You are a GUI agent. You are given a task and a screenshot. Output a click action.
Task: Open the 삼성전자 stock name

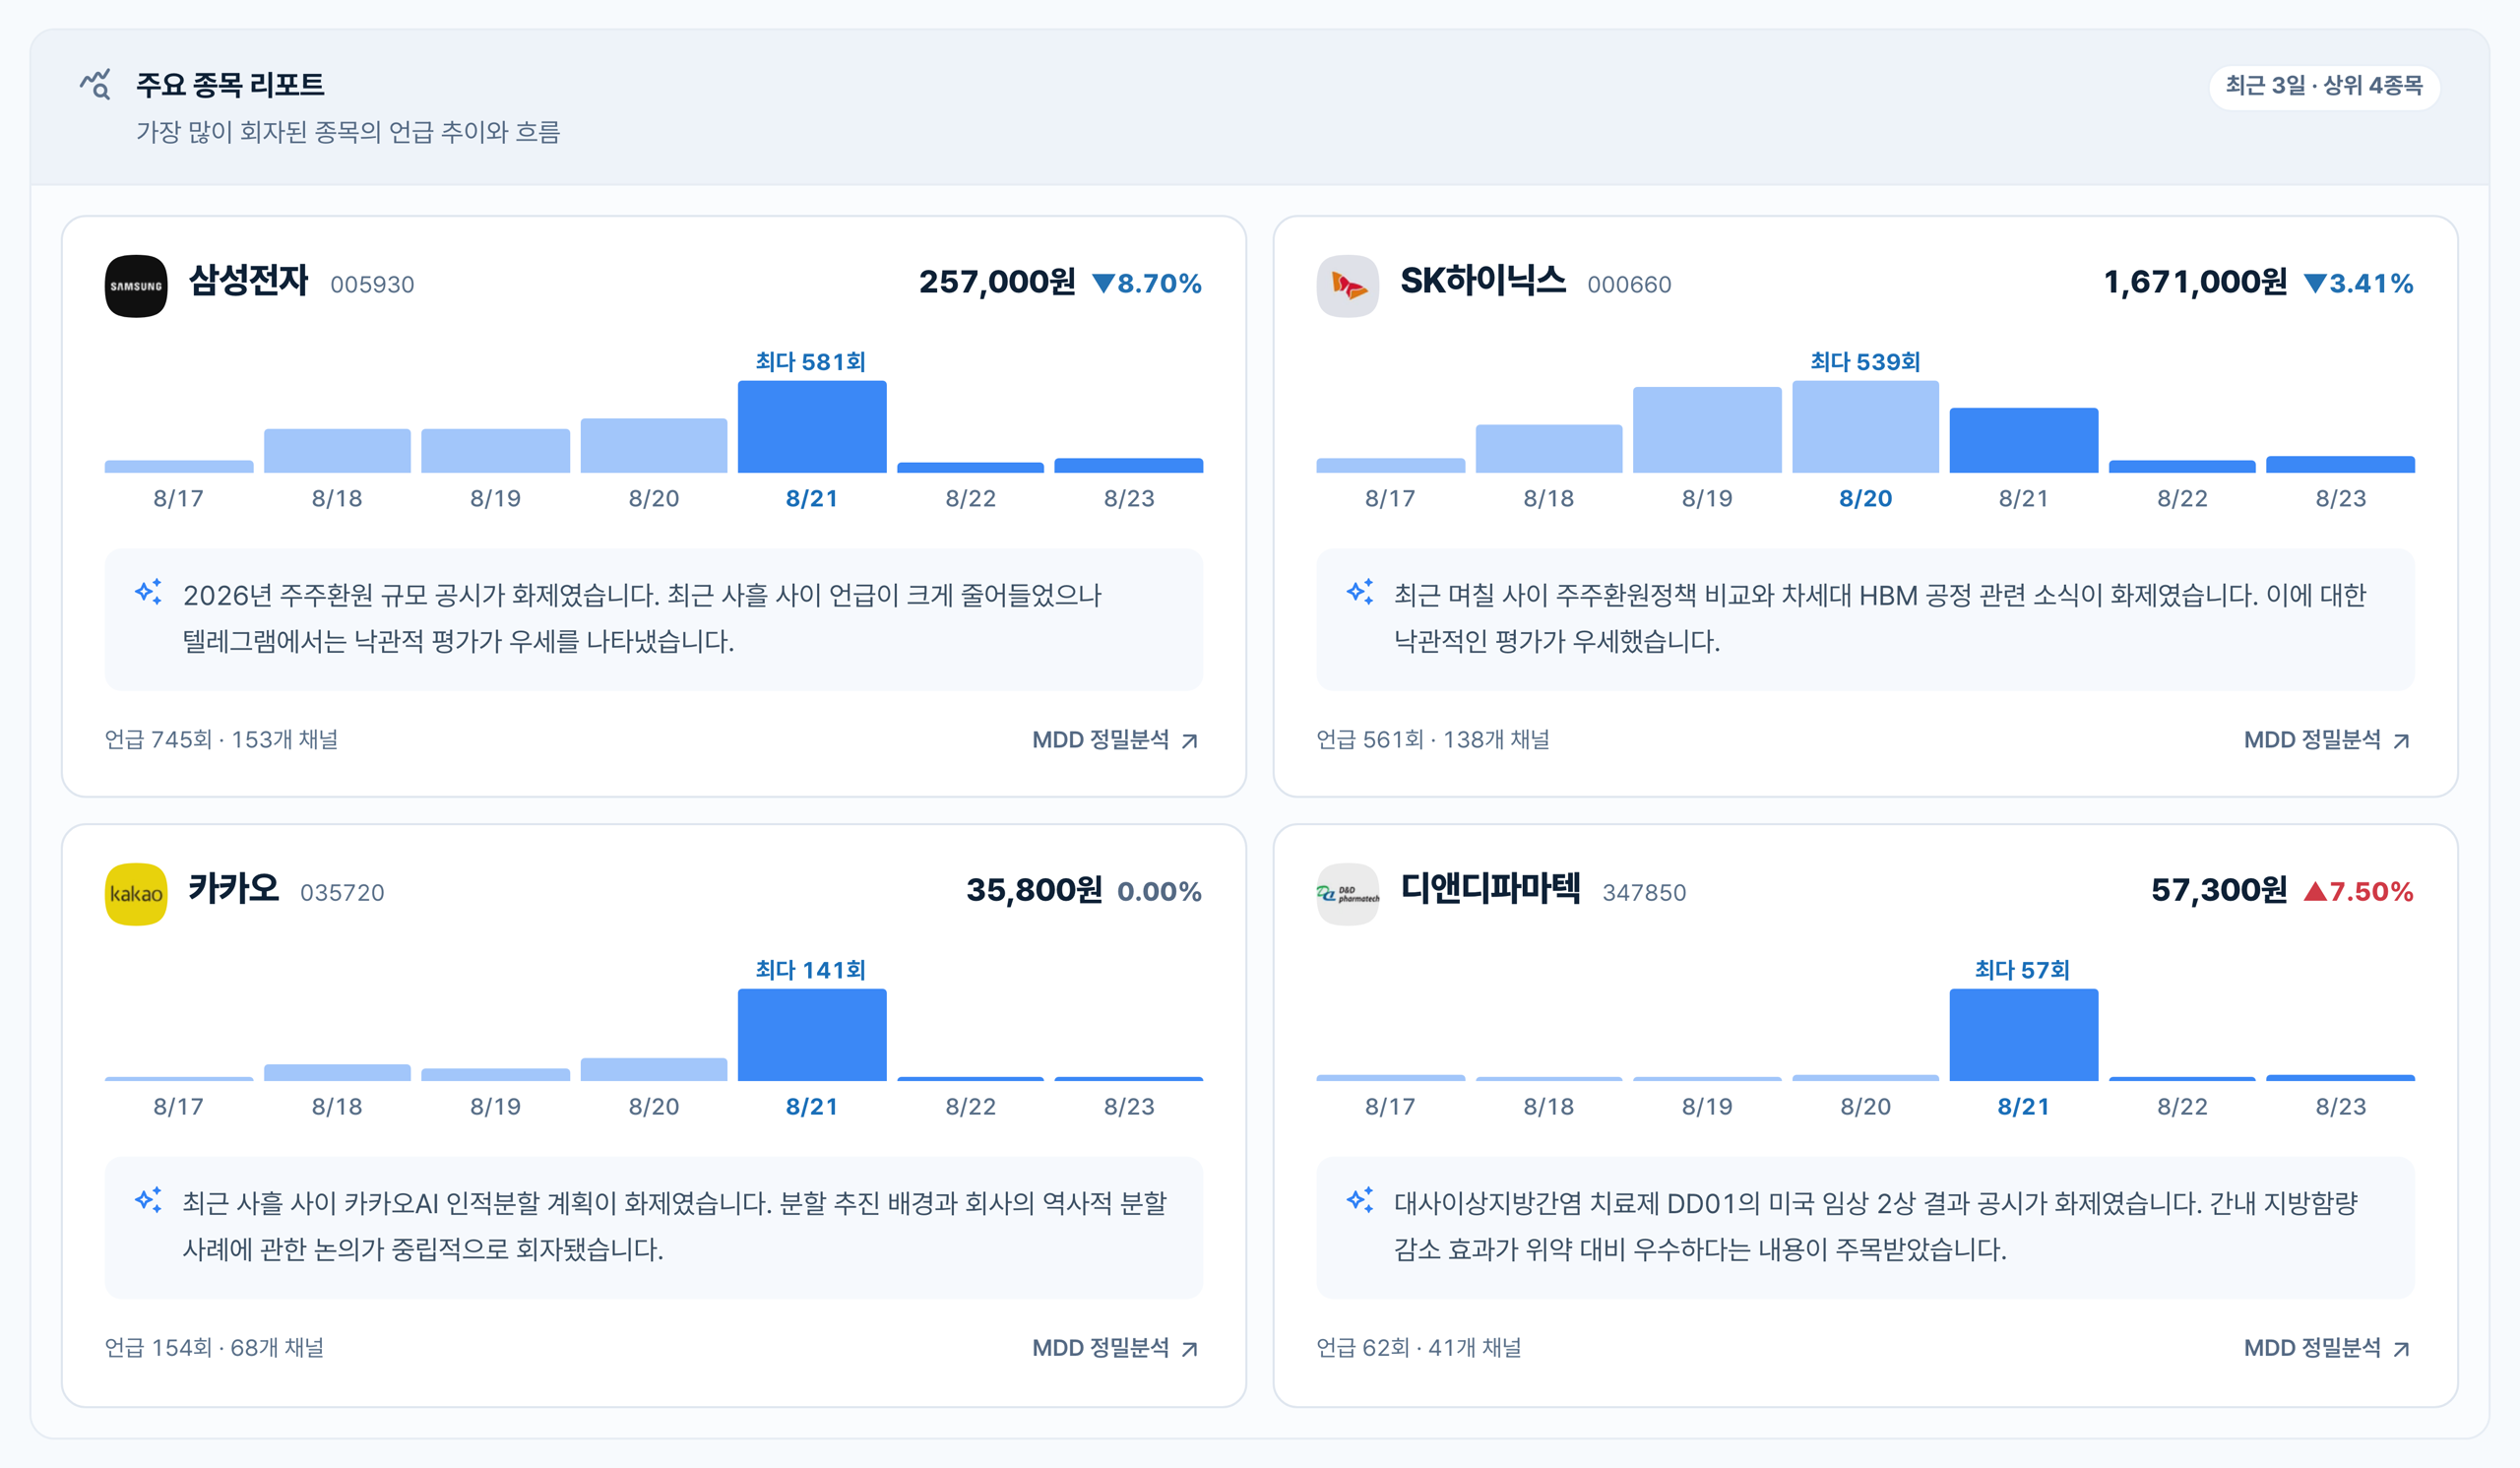249,281
